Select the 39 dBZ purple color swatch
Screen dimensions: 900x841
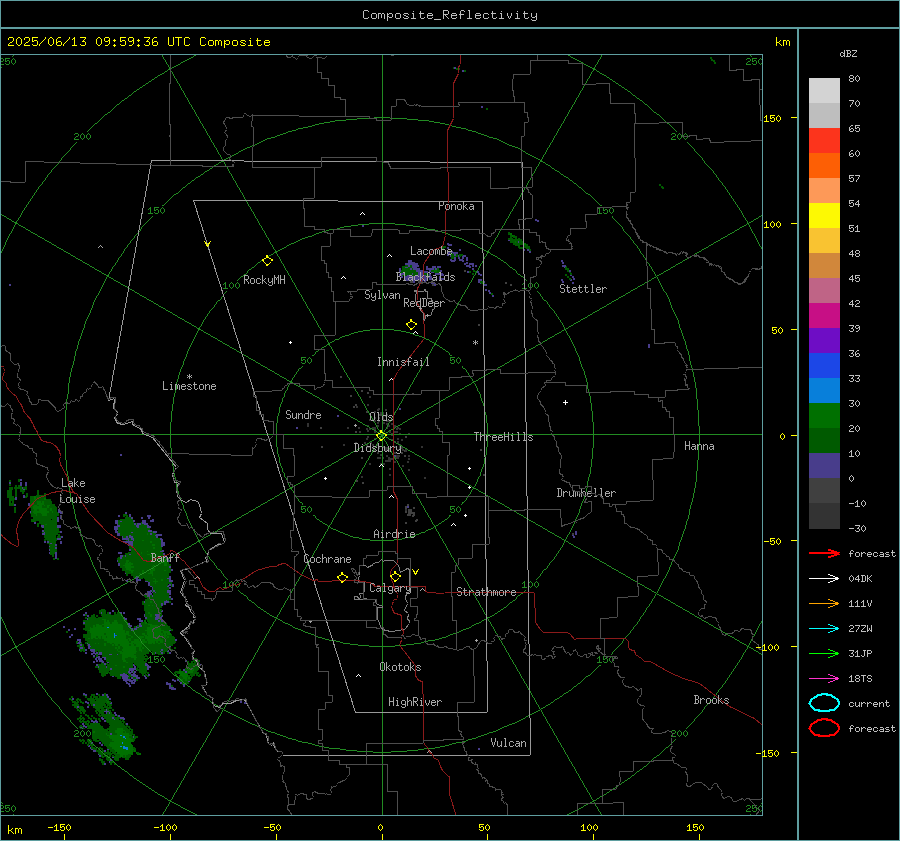pos(824,340)
